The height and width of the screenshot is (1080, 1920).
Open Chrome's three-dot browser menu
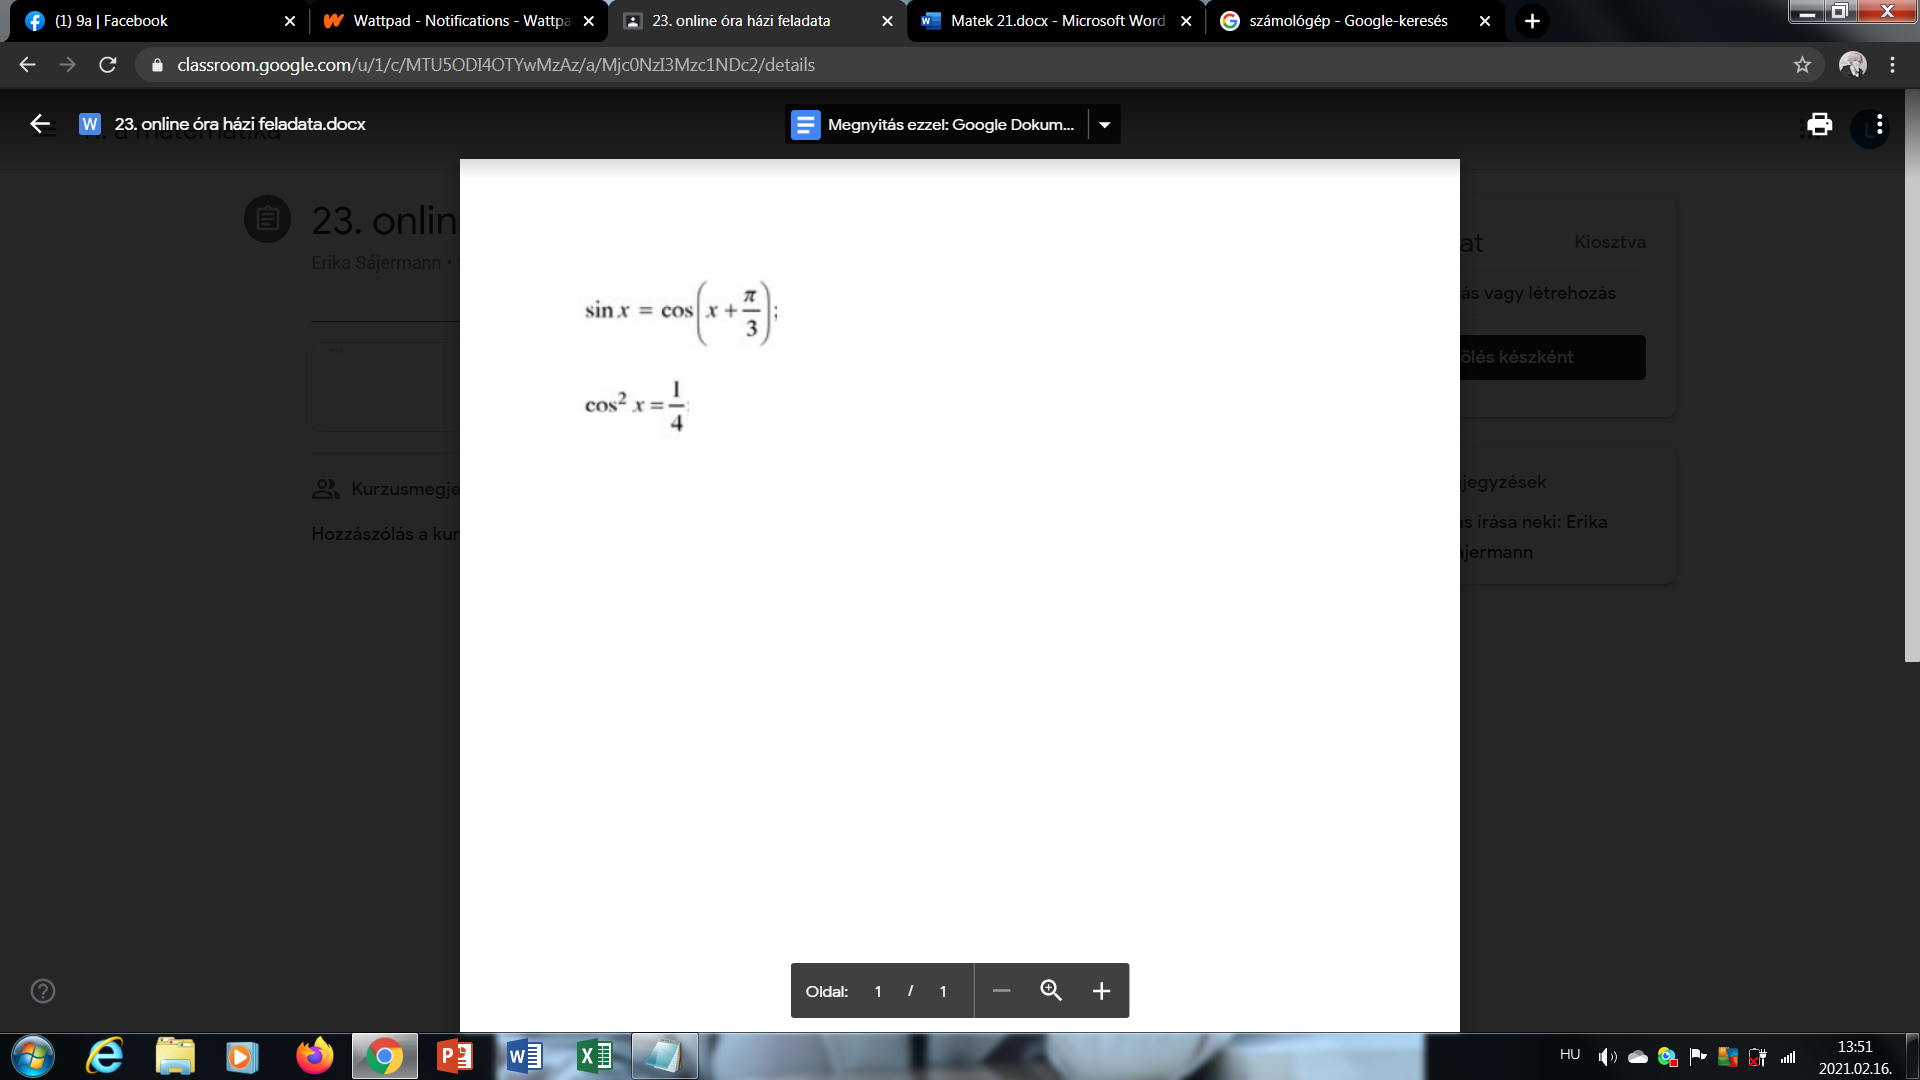[x=1892, y=65]
